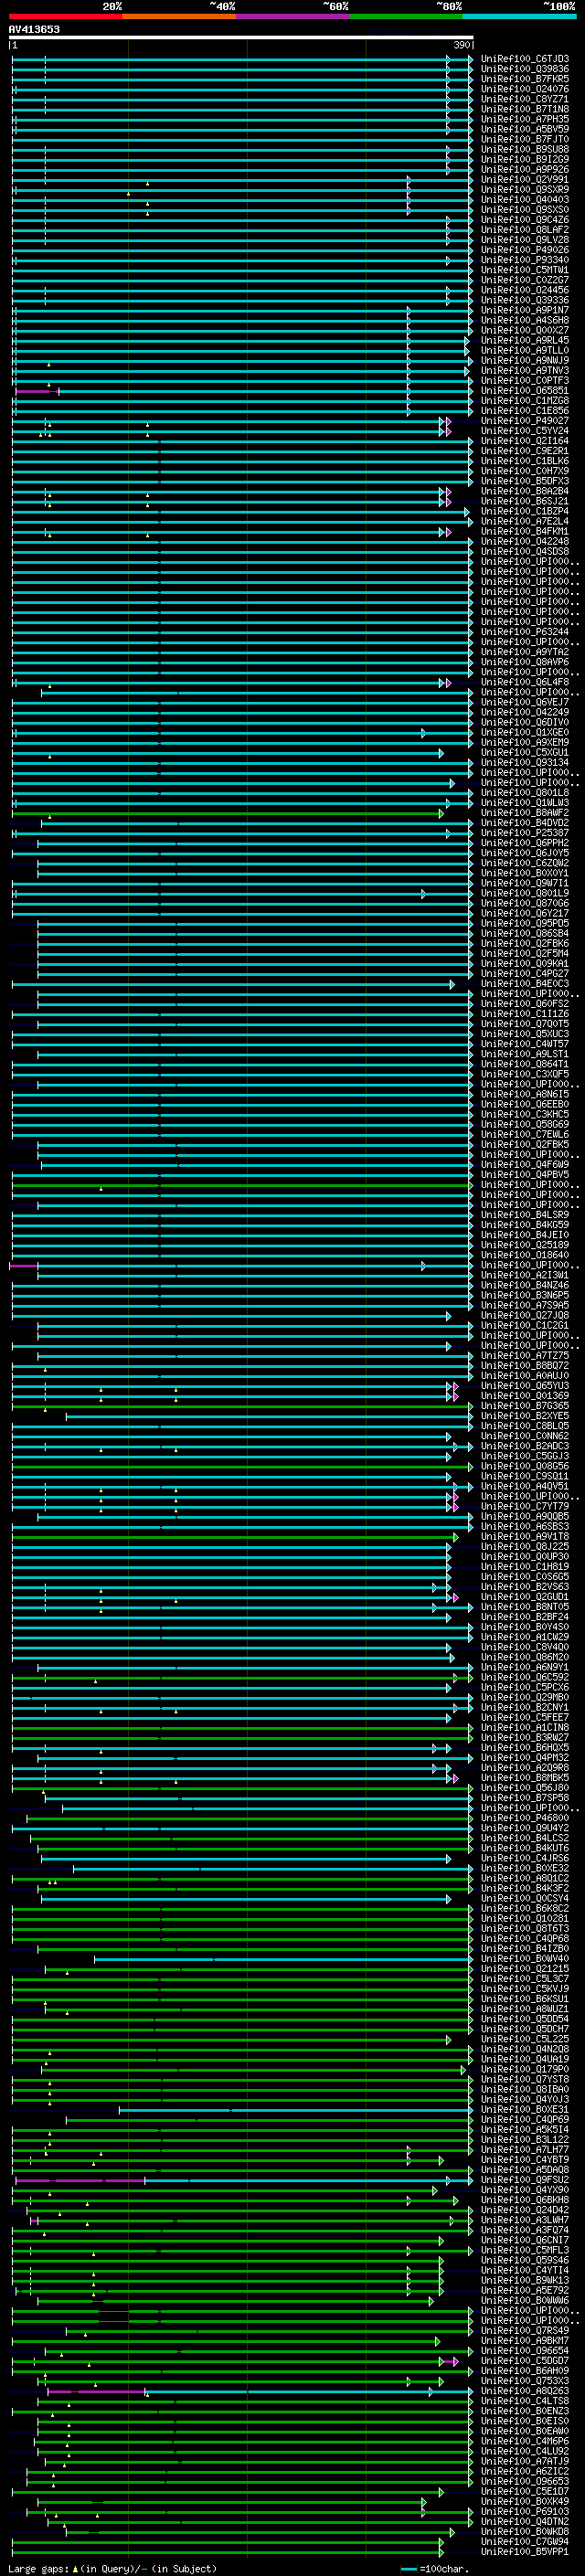Open hit UniRef100_Q39836

click(x=525, y=69)
